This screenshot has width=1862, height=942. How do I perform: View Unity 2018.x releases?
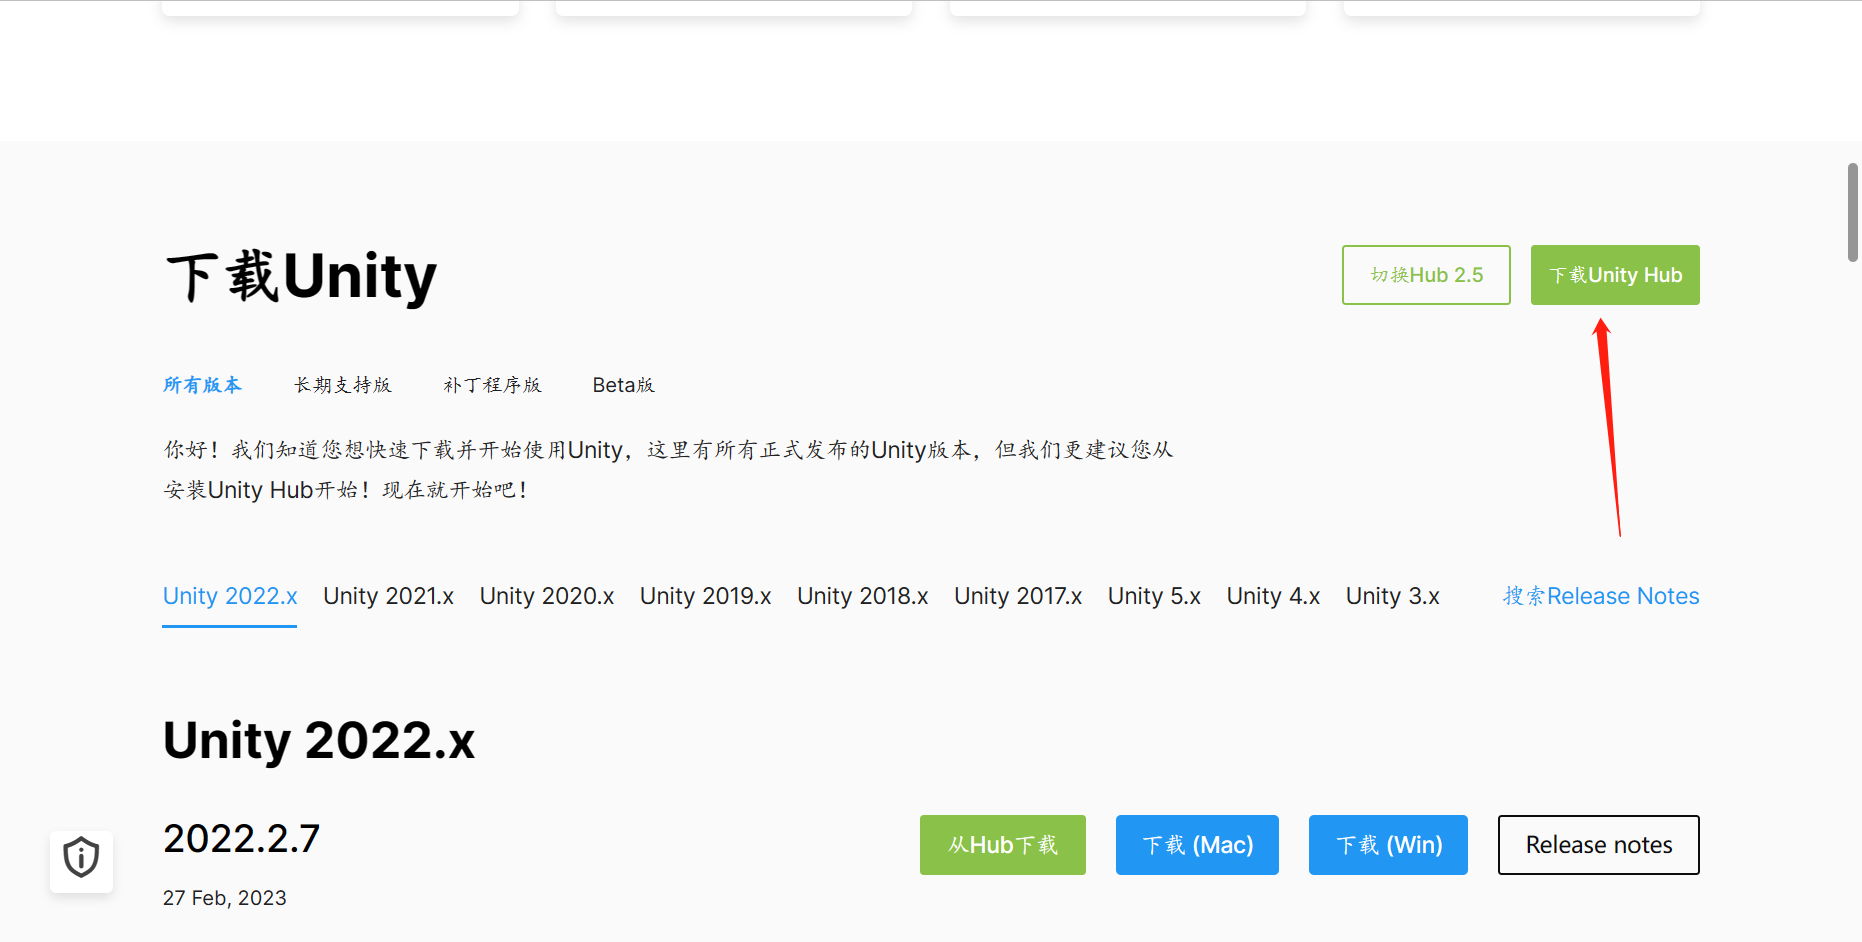tap(863, 596)
